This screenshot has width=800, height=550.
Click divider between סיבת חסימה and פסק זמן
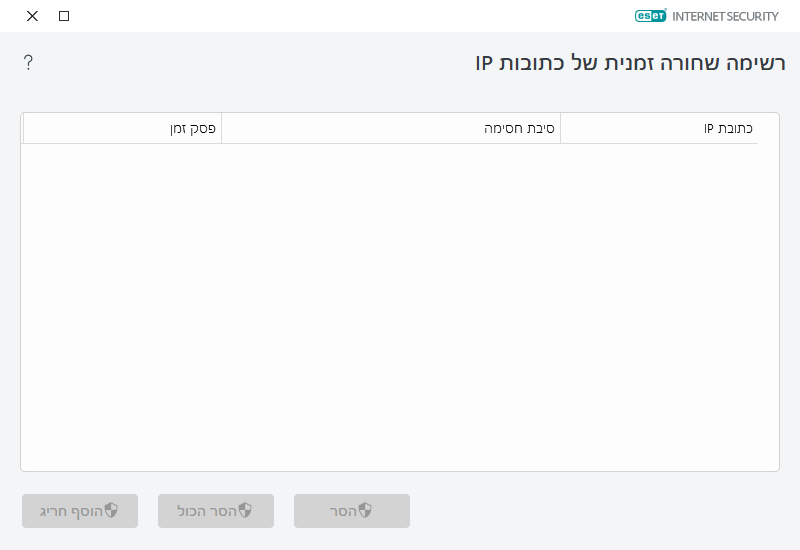(x=221, y=129)
